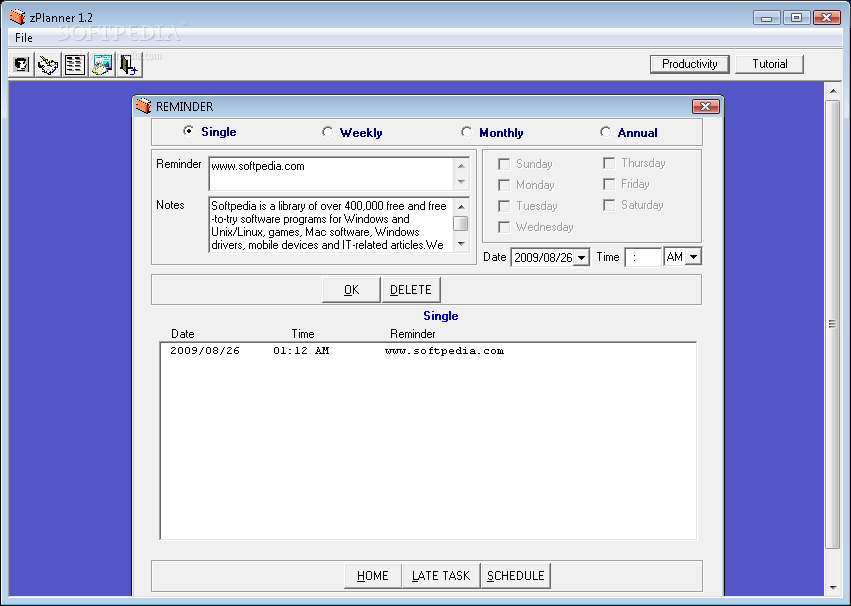
Task: Click the OK button
Action: (x=351, y=290)
